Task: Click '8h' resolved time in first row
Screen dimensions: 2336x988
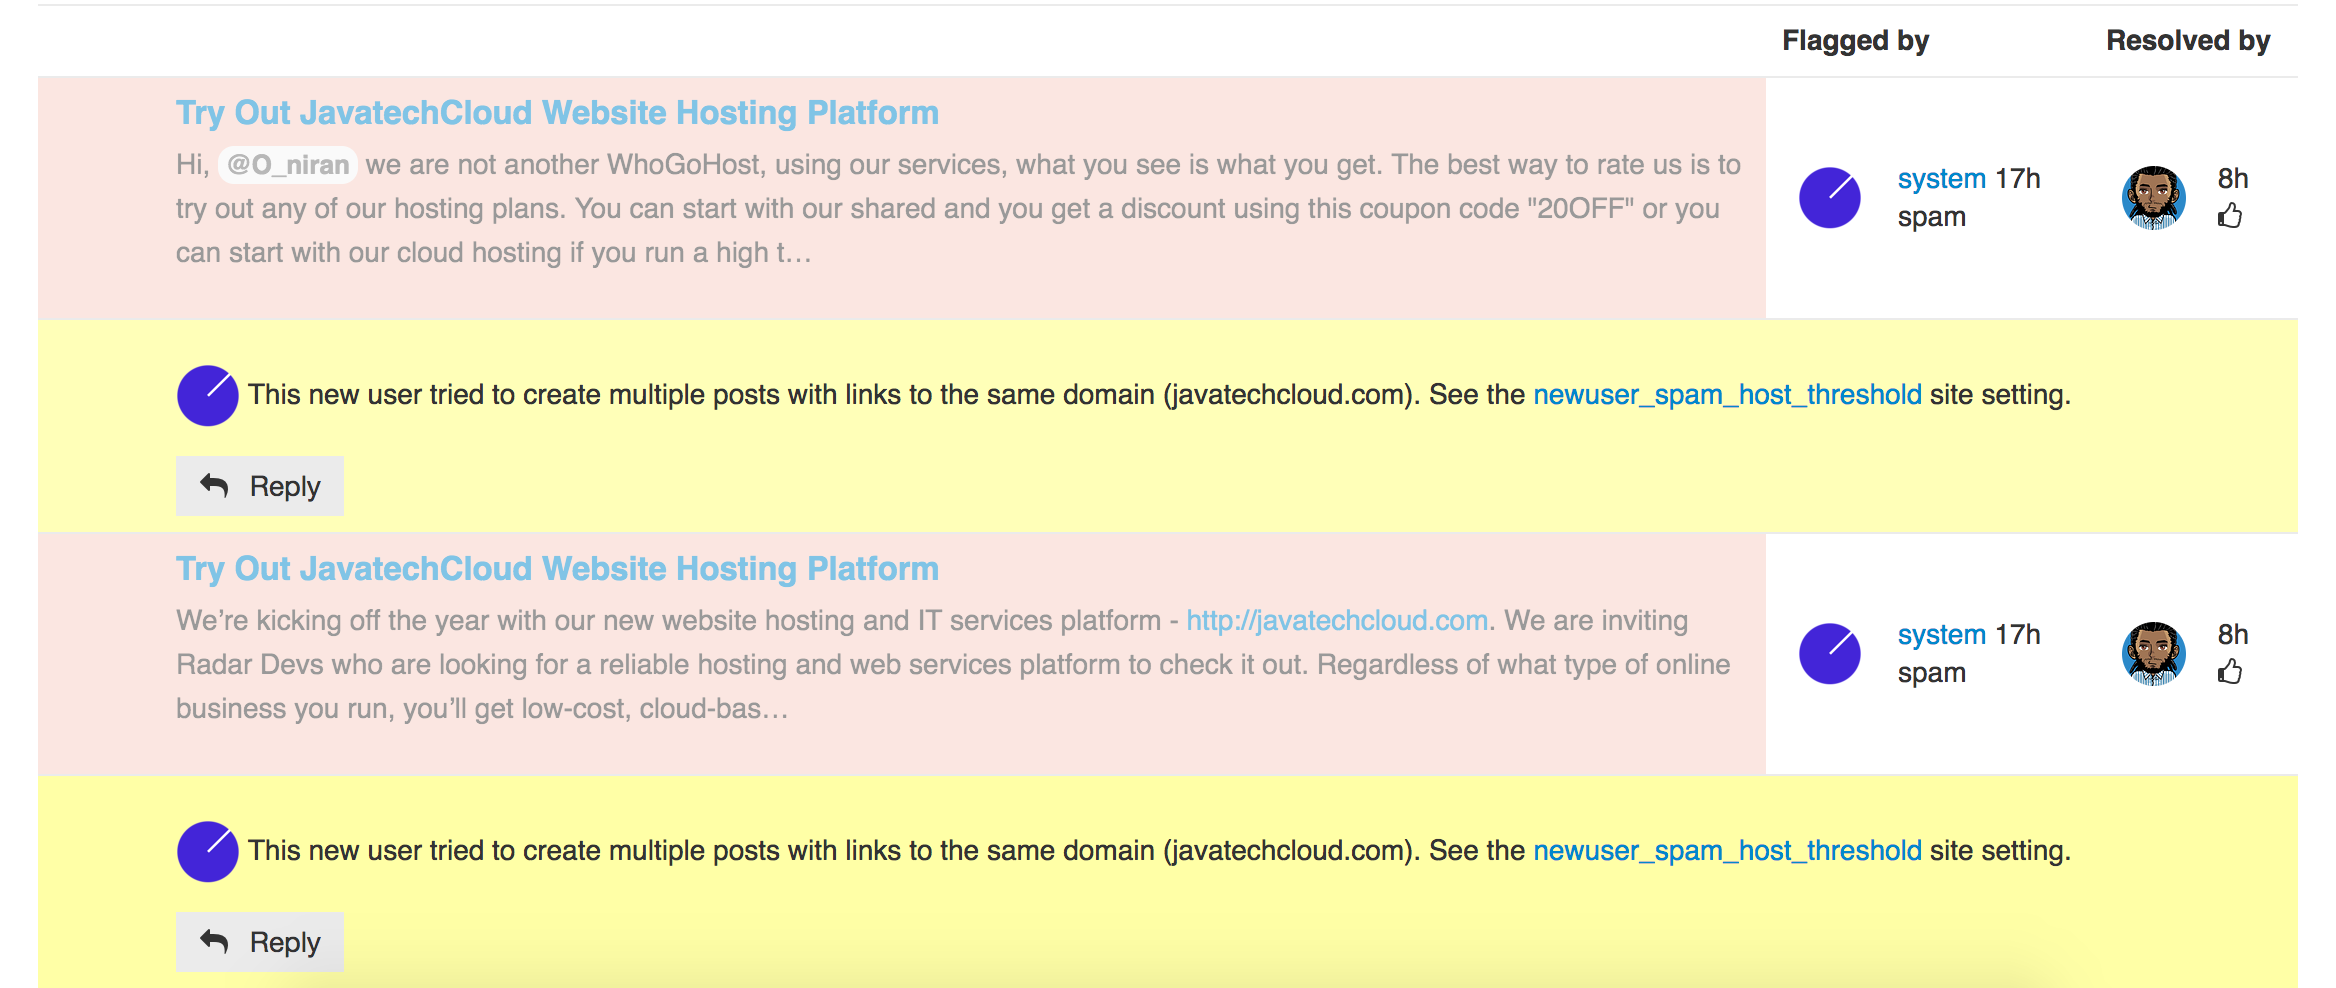Action: coord(2233,179)
